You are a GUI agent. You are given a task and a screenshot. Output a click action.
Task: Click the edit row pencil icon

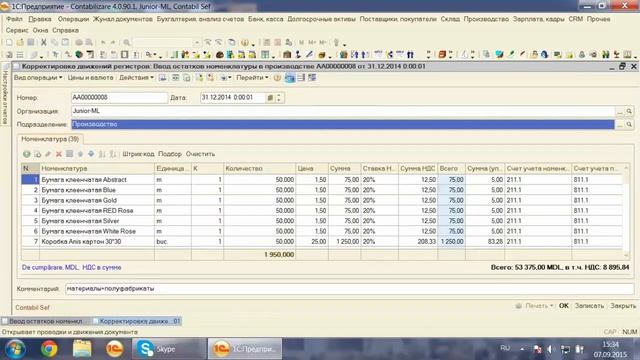pos(48,154)
